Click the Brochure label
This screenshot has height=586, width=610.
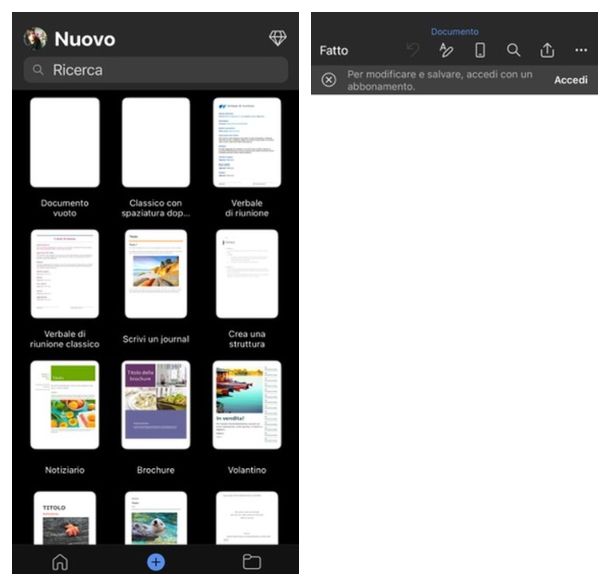click(156, 470)
